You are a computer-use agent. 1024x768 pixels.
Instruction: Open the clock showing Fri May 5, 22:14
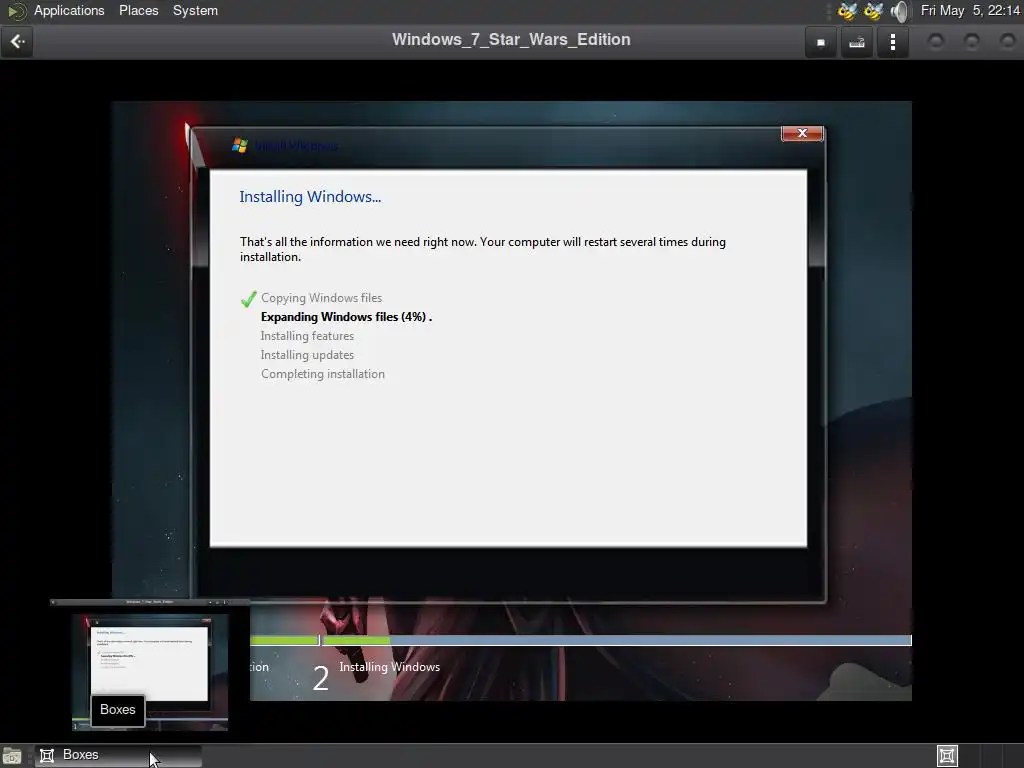970,10
